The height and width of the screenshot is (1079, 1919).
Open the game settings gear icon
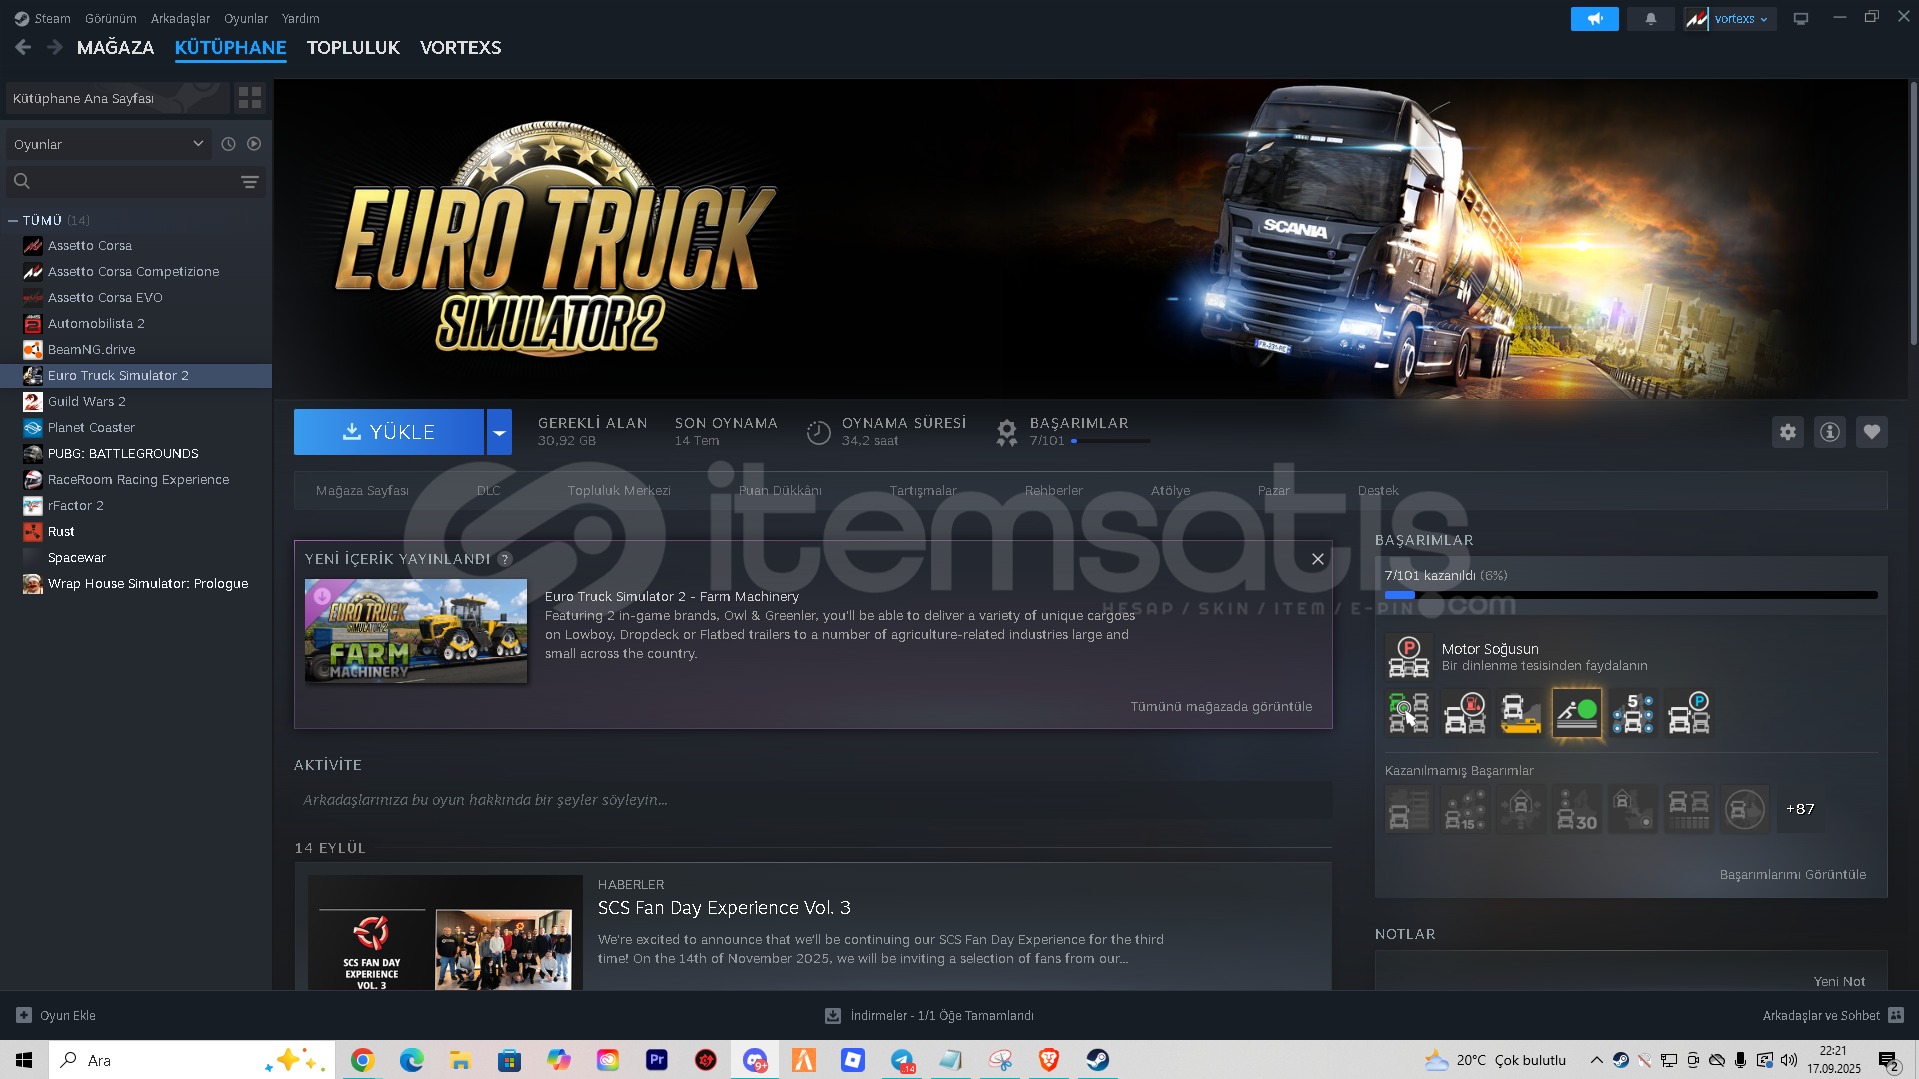click(1788, 432)
